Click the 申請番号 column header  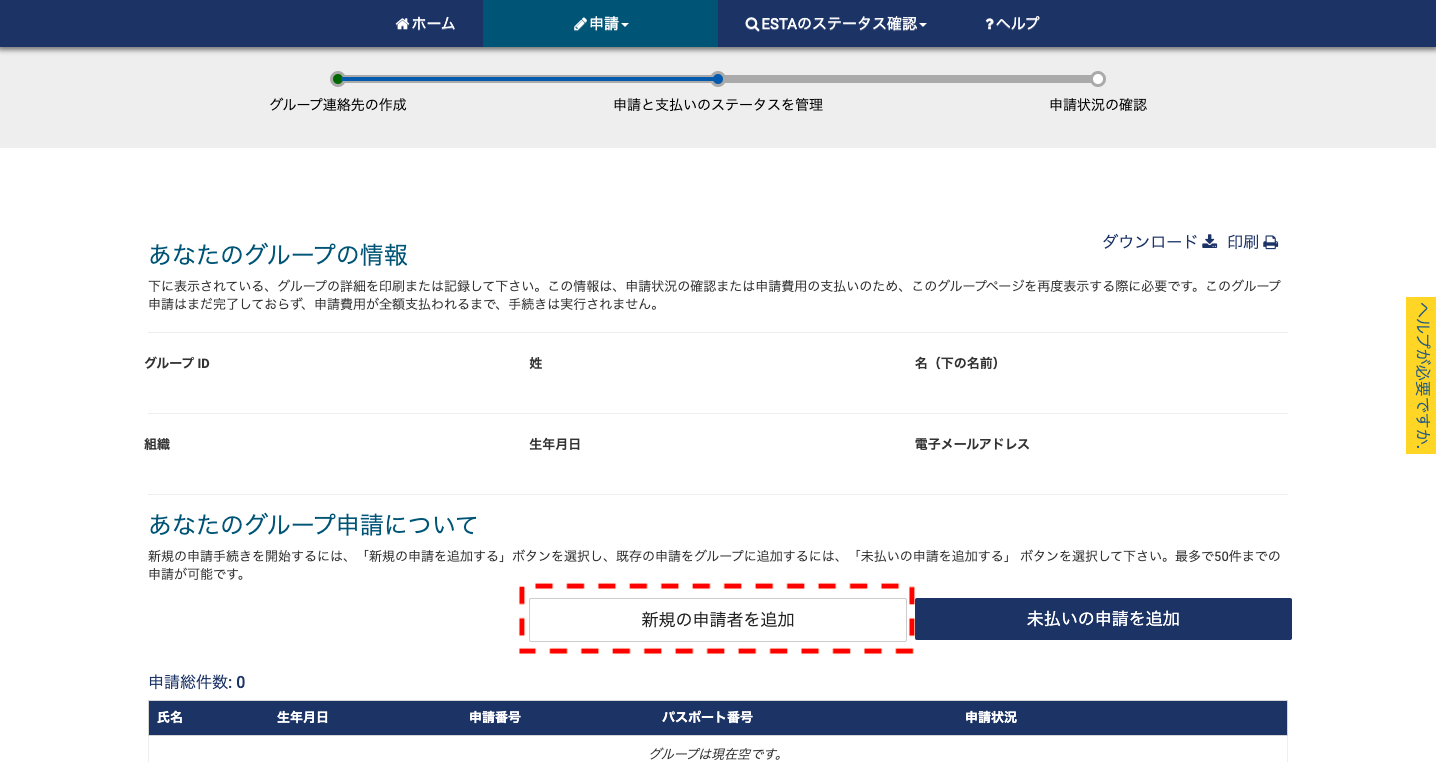pos(494,718)
